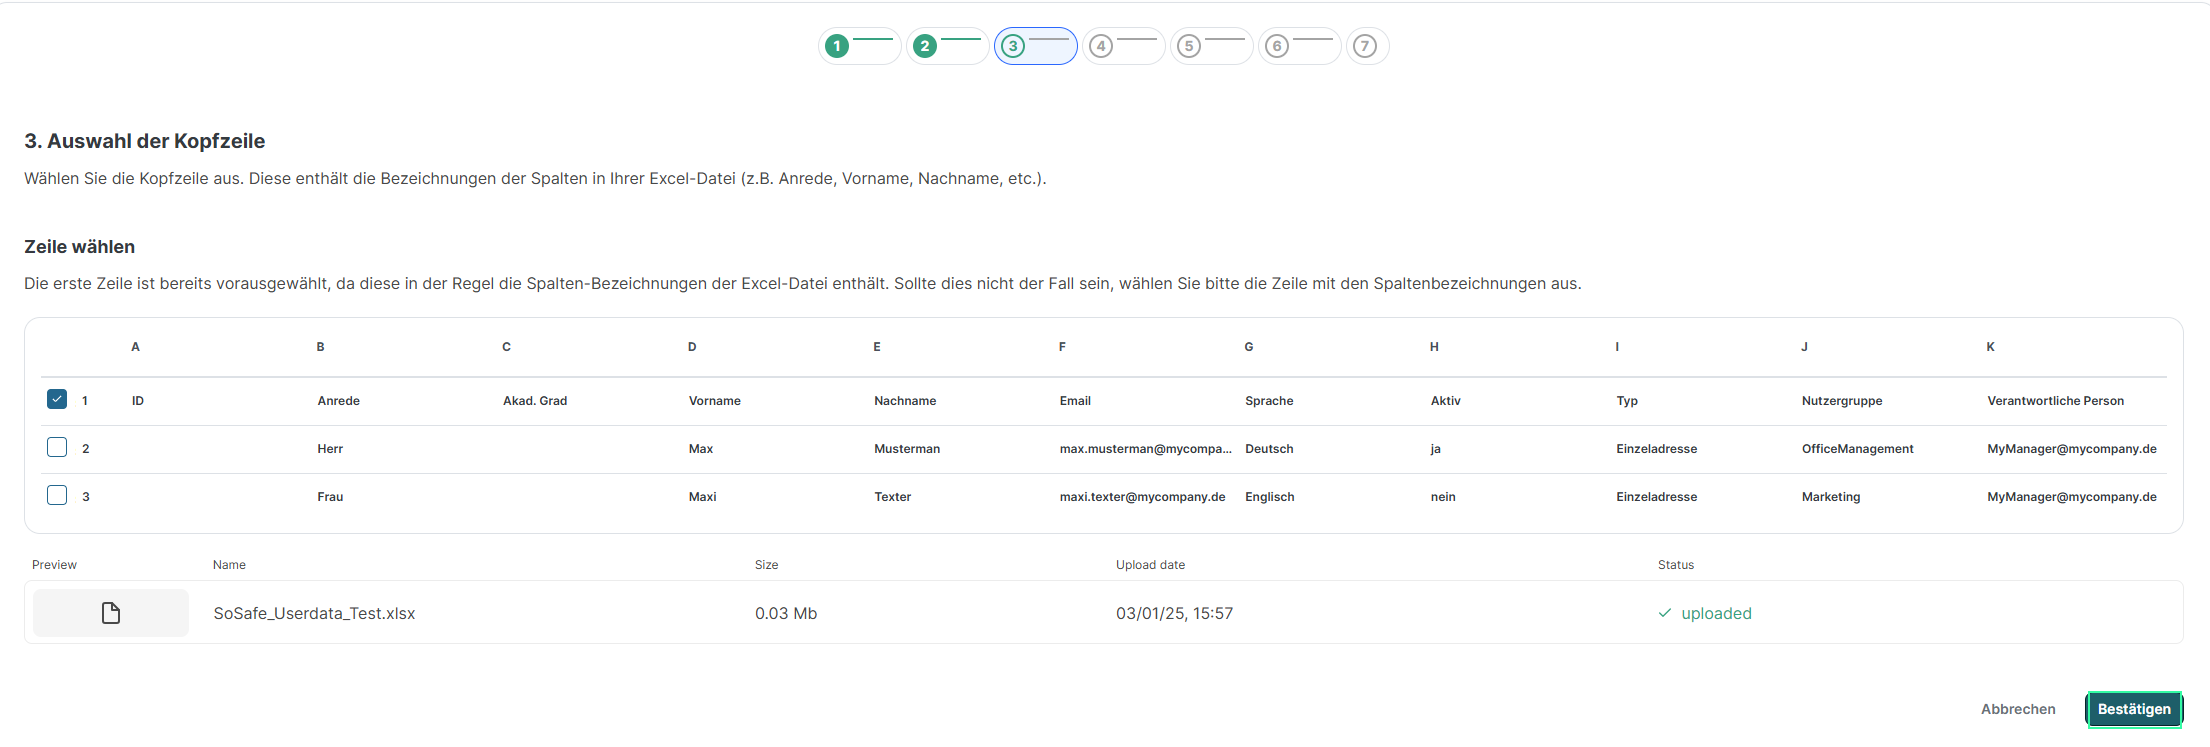Click the OfficeManagement cell in row 2

1857,449
